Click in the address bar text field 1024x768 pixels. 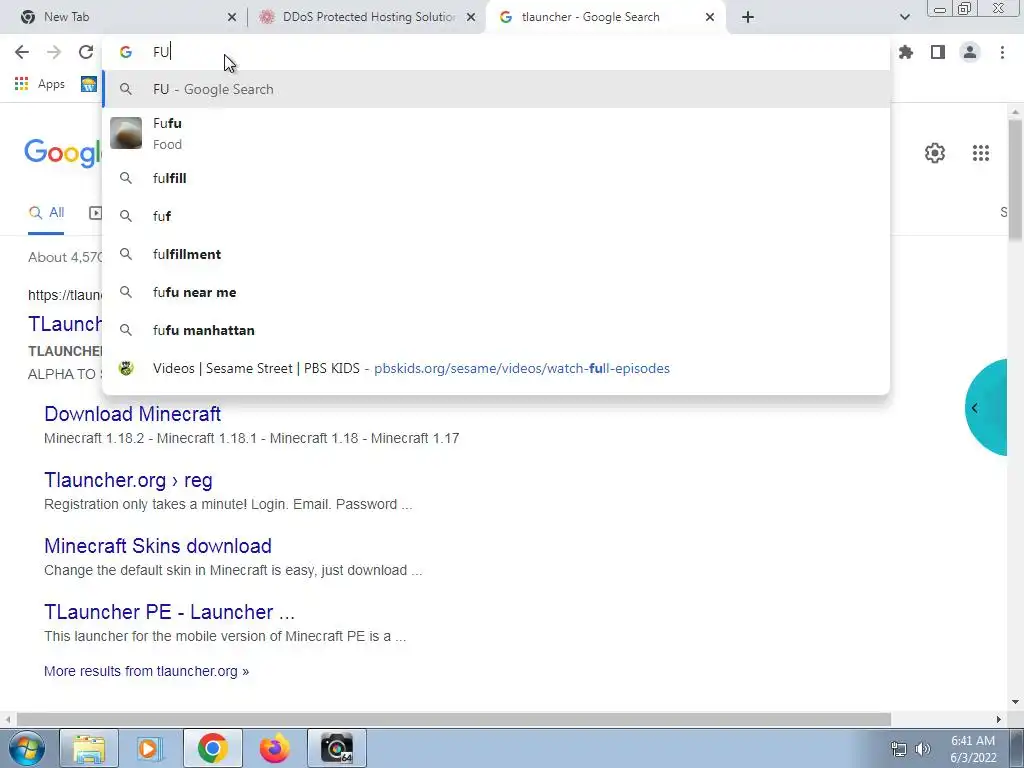496,52
